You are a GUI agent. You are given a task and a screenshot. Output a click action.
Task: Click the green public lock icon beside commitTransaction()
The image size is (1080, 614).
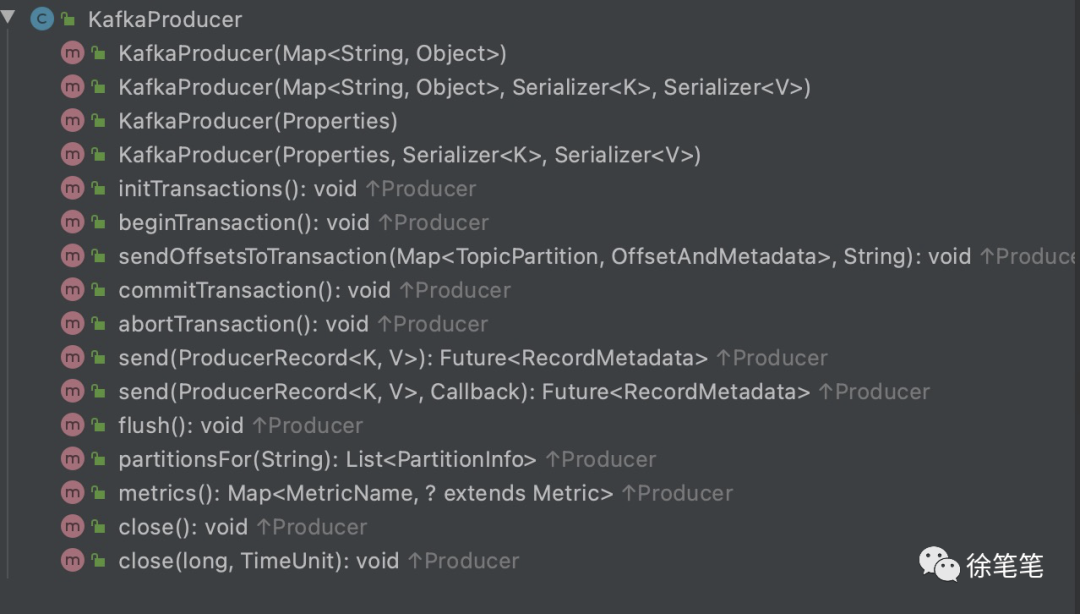coord(98,290)
